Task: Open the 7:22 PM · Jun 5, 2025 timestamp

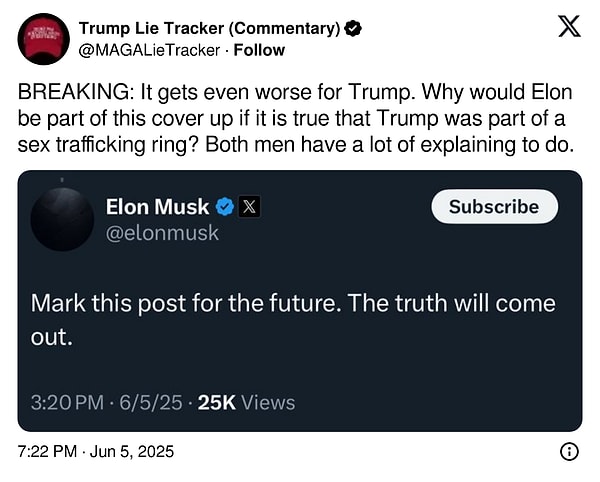Action: pyautogui.click(x=96, y=452)
